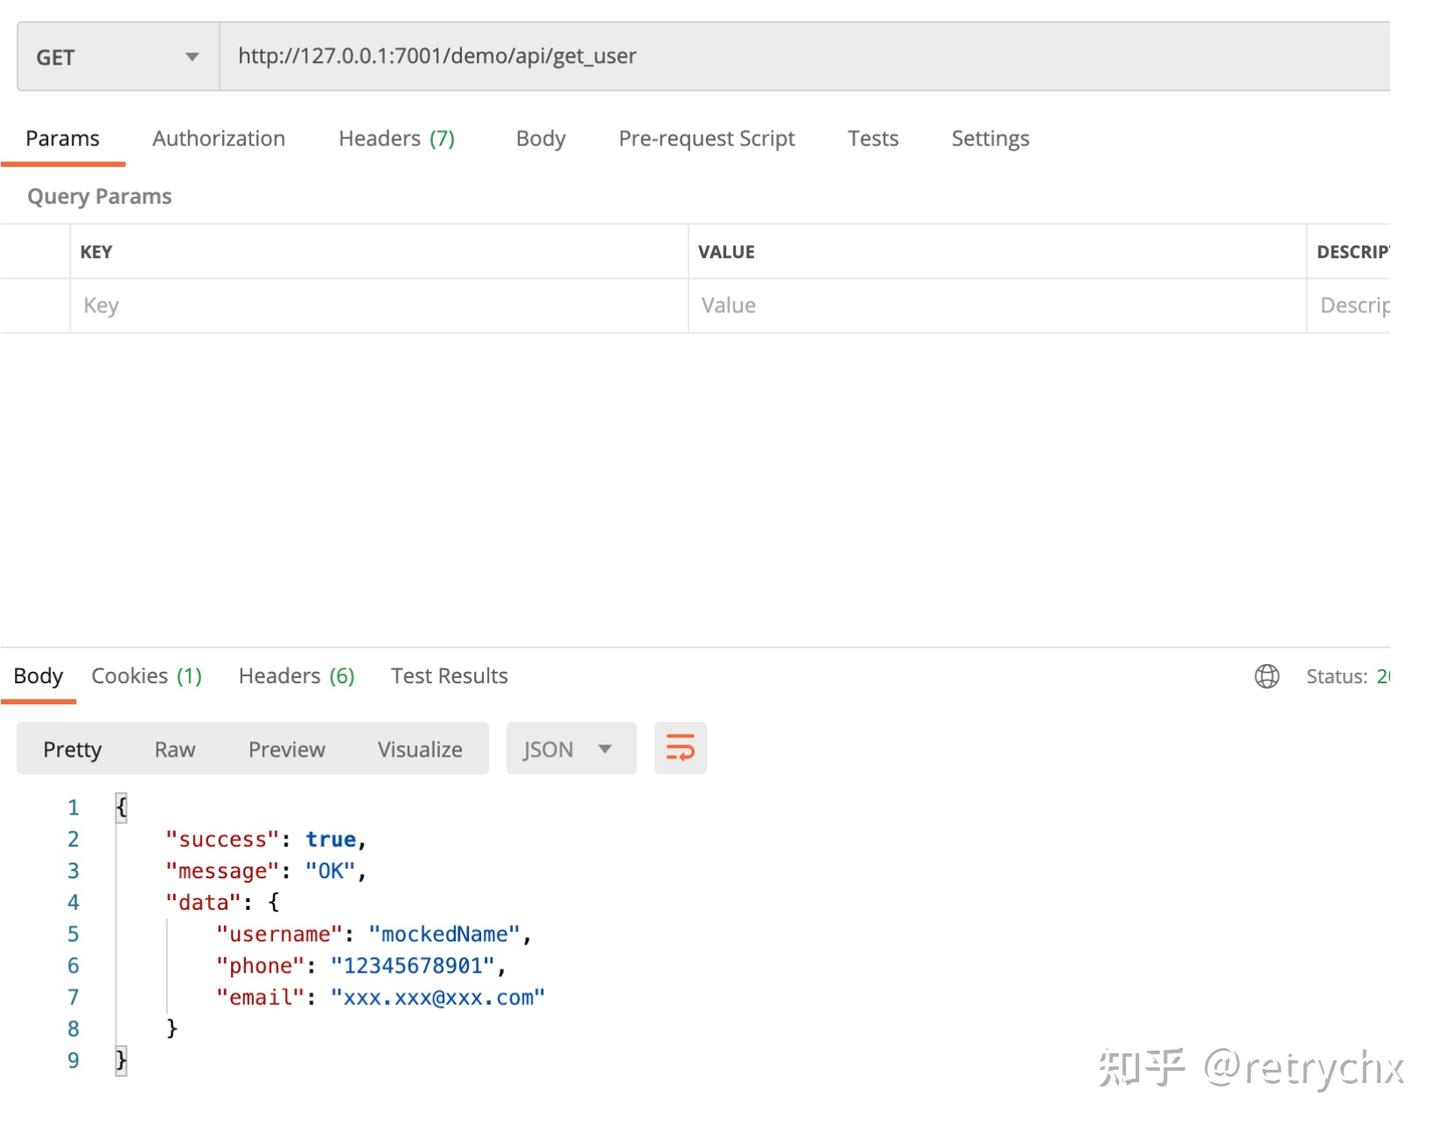Switch to the Tests tab
This screenshot has width=1440, height=1132.
[x=872, y=138]
